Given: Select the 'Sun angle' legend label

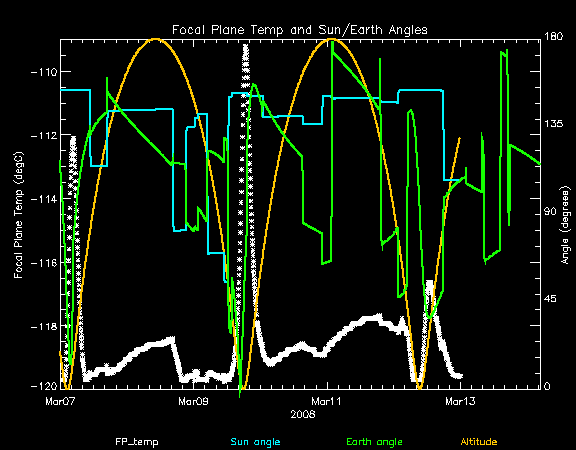Looking at the screenshot, I should coord(255,442).
